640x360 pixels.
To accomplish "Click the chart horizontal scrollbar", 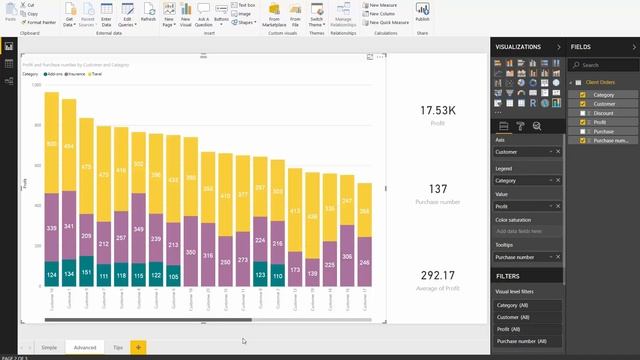I will [x=148, y=320].
